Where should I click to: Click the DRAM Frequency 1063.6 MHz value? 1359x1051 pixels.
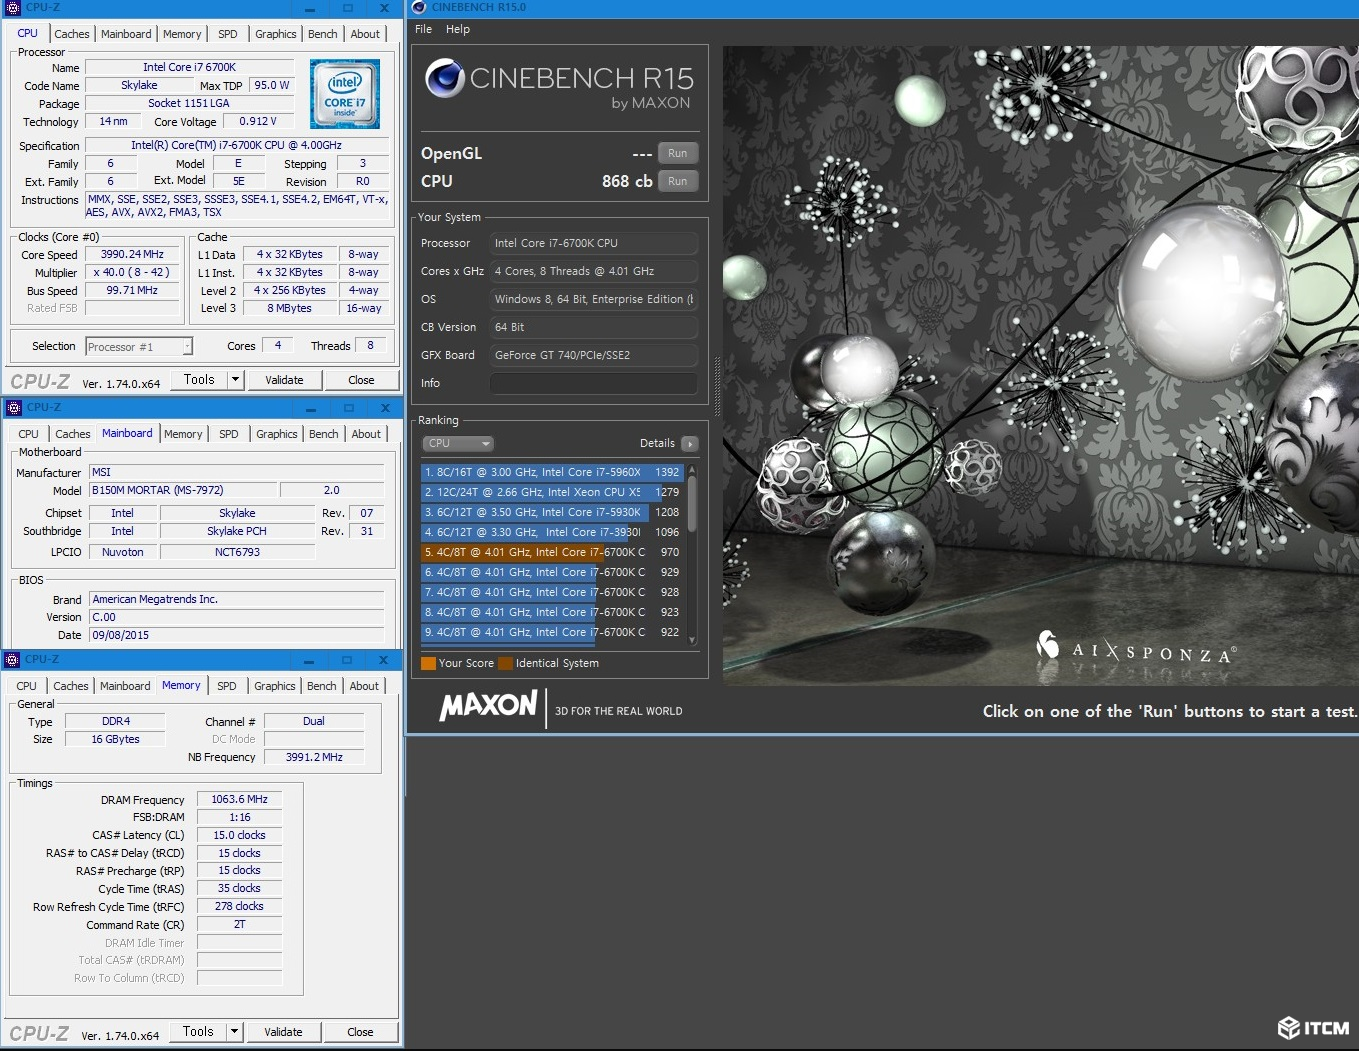pyautogui.click(x=240, y=799)
